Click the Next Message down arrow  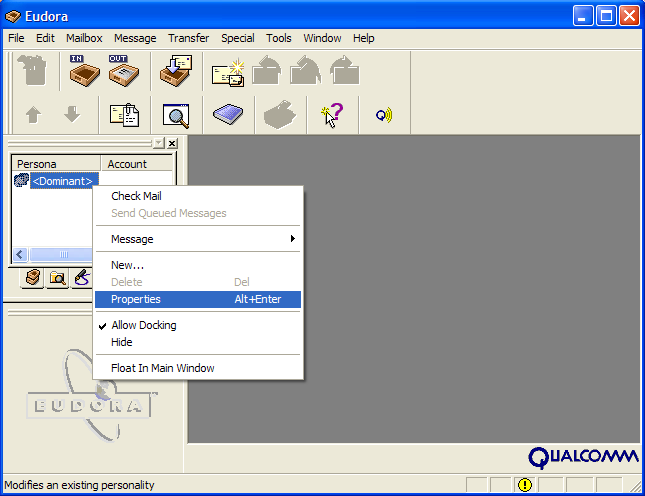pos(72,114)
